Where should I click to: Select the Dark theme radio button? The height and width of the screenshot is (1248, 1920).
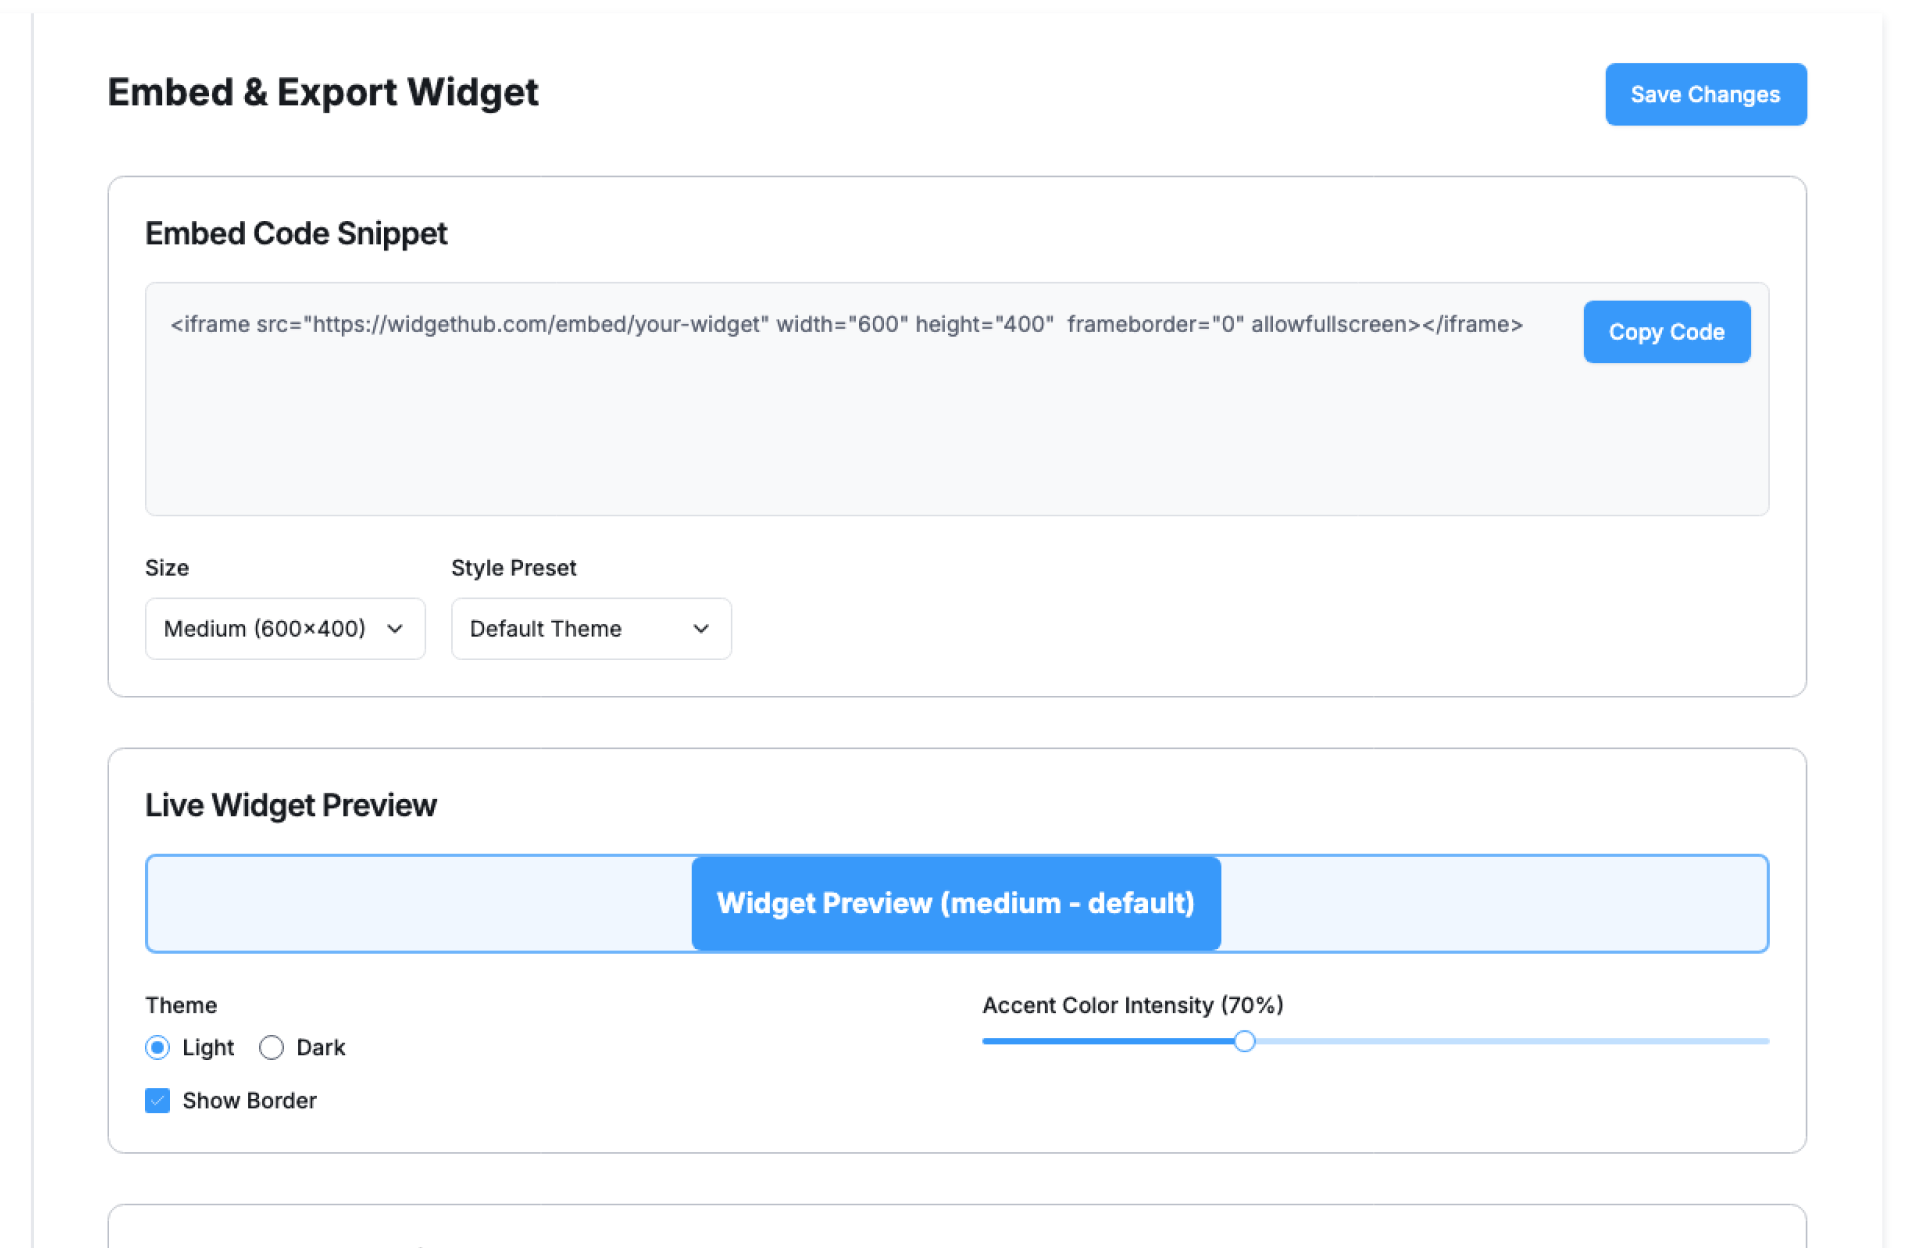tap(271, 1047)
